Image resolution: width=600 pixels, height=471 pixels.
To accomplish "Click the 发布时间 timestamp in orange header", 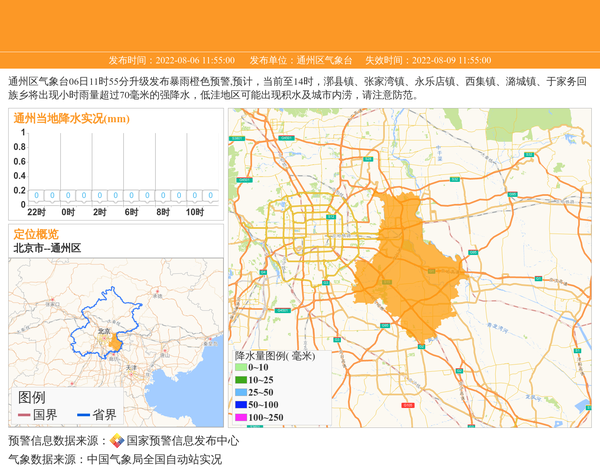I will pos(172,60).
